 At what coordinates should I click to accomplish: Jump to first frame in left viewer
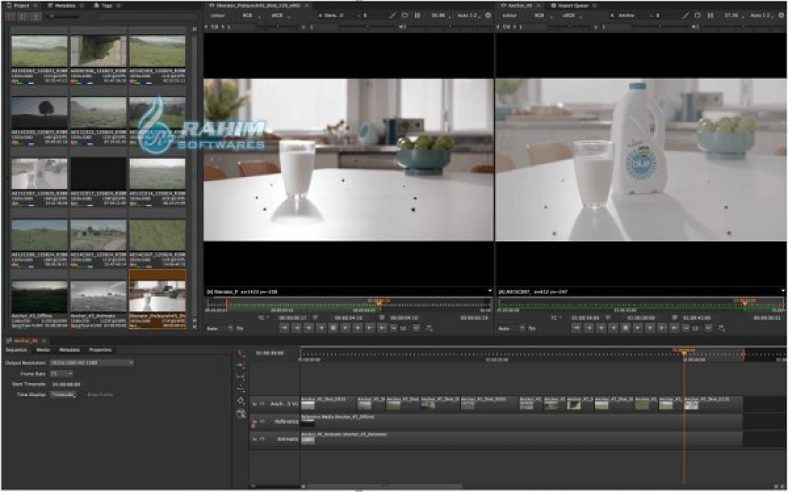(284, 326)
